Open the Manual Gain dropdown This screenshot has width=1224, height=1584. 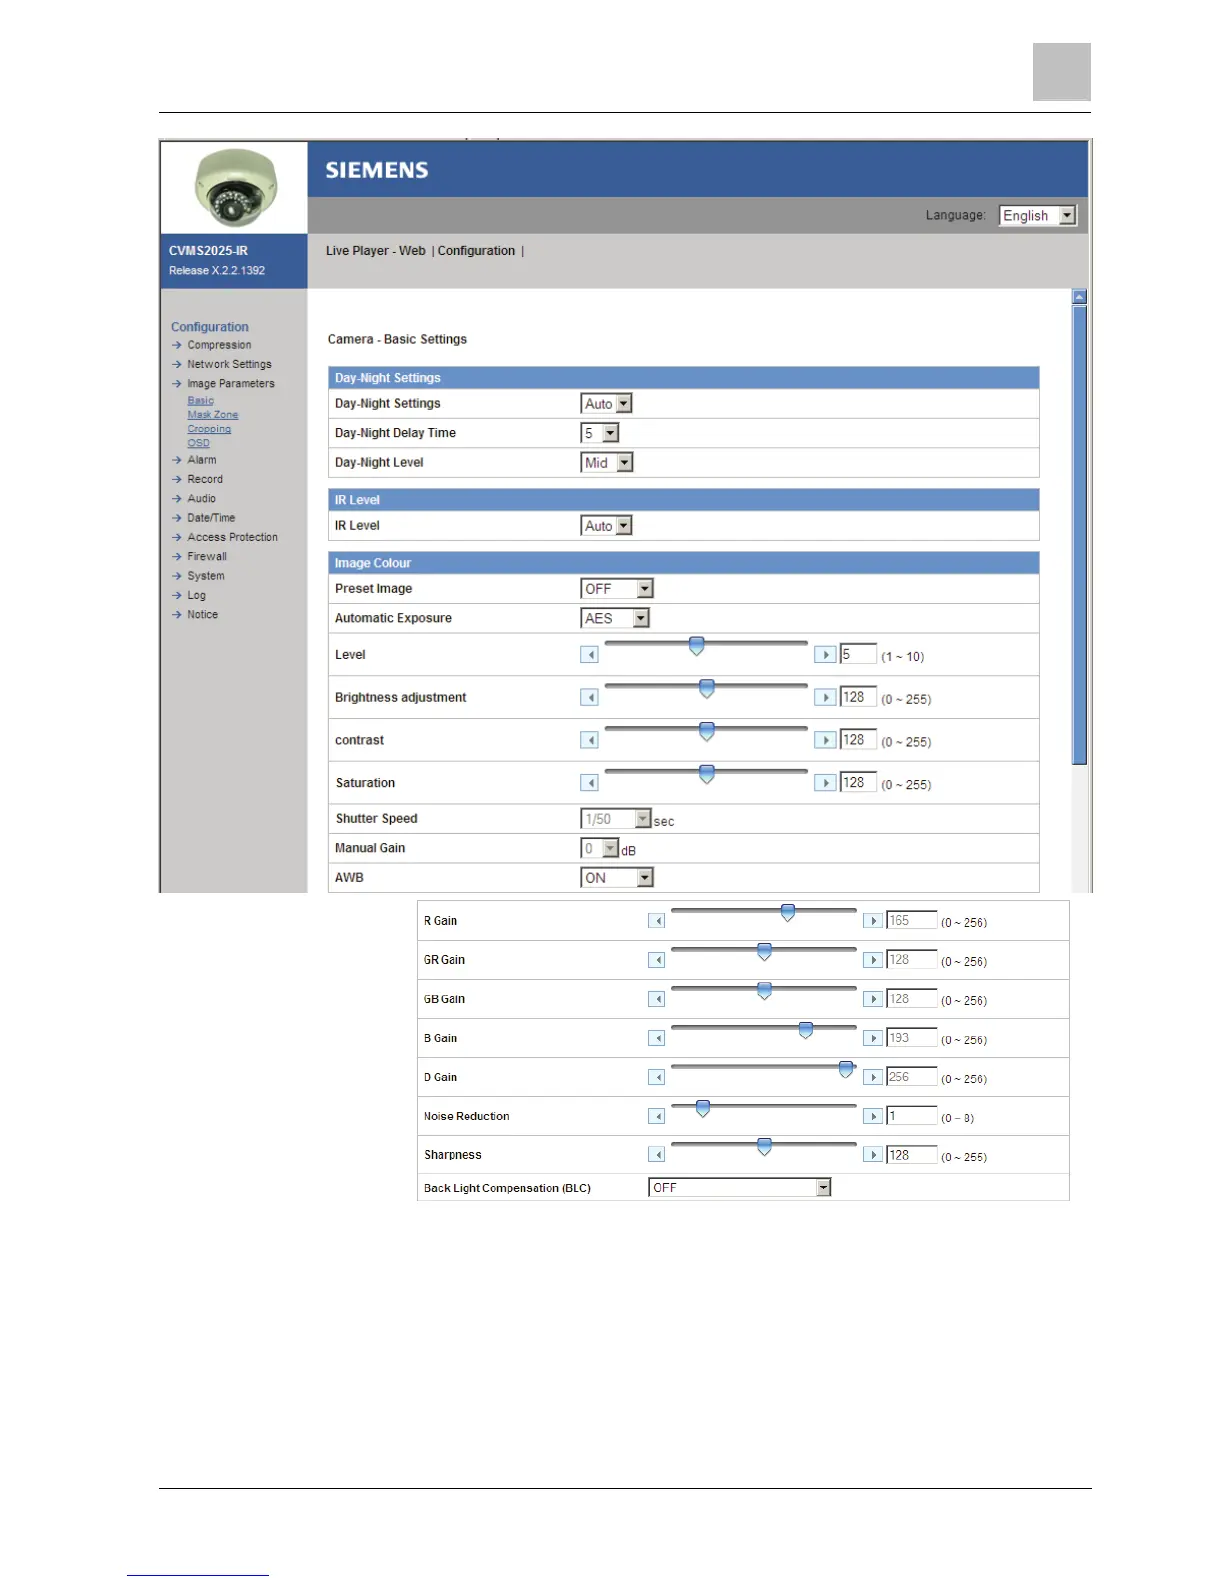600,849
